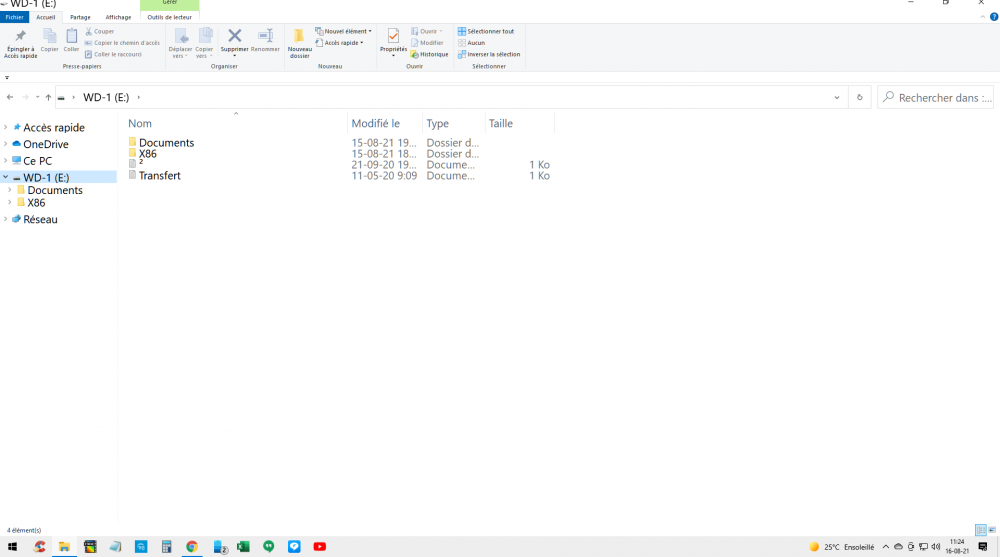The image size is (1000, 557).
Task: Click the refresh button beside address bar
Action: pyautogui.click(x=860, y=98)
